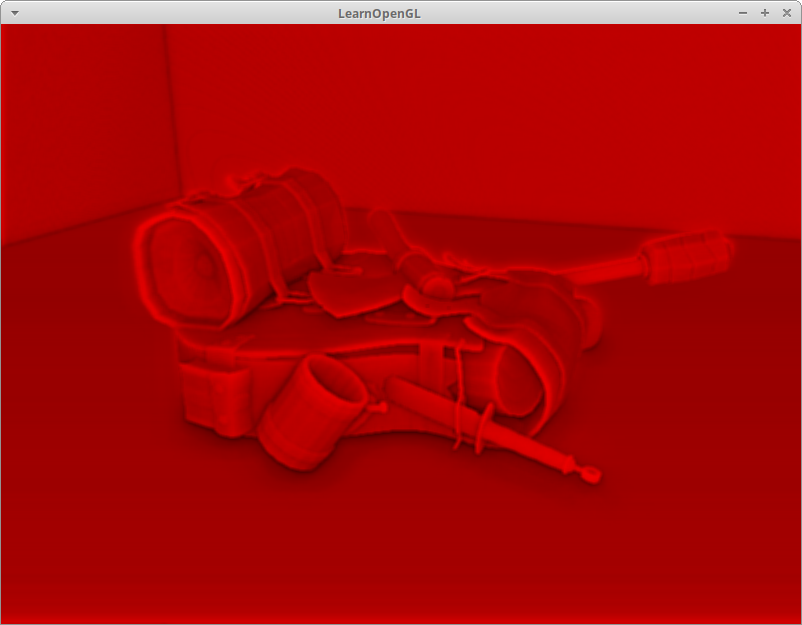Click the knob tip of the long tool
Viewport: 802px width, 625px height.
point(593,474)
